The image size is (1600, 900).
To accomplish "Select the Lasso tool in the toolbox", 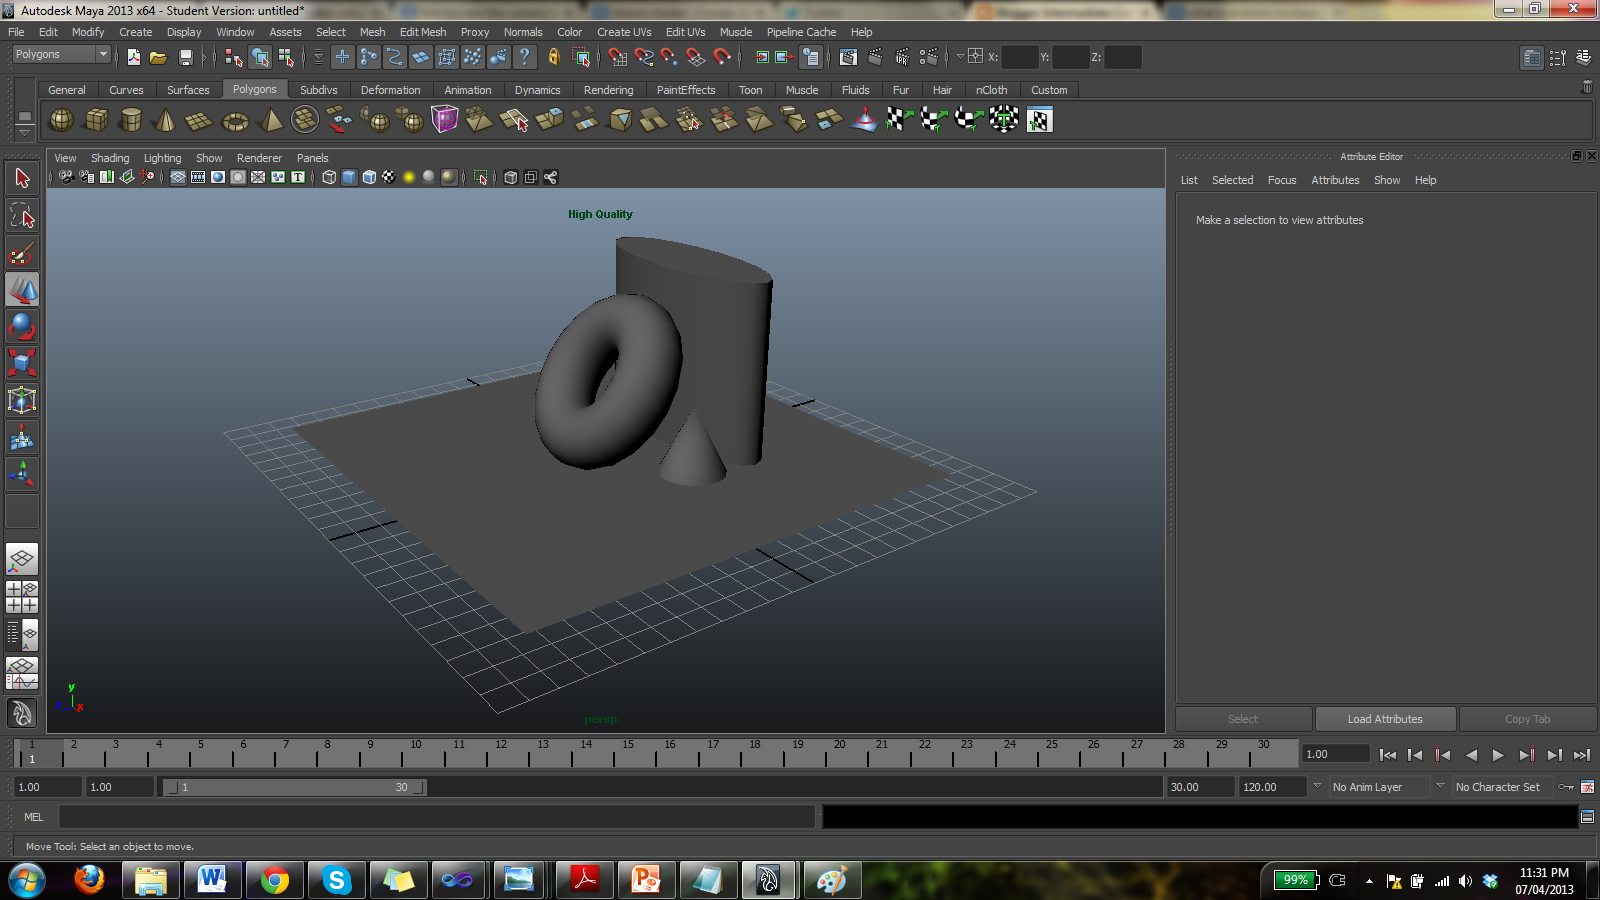I will click(22, 215).
